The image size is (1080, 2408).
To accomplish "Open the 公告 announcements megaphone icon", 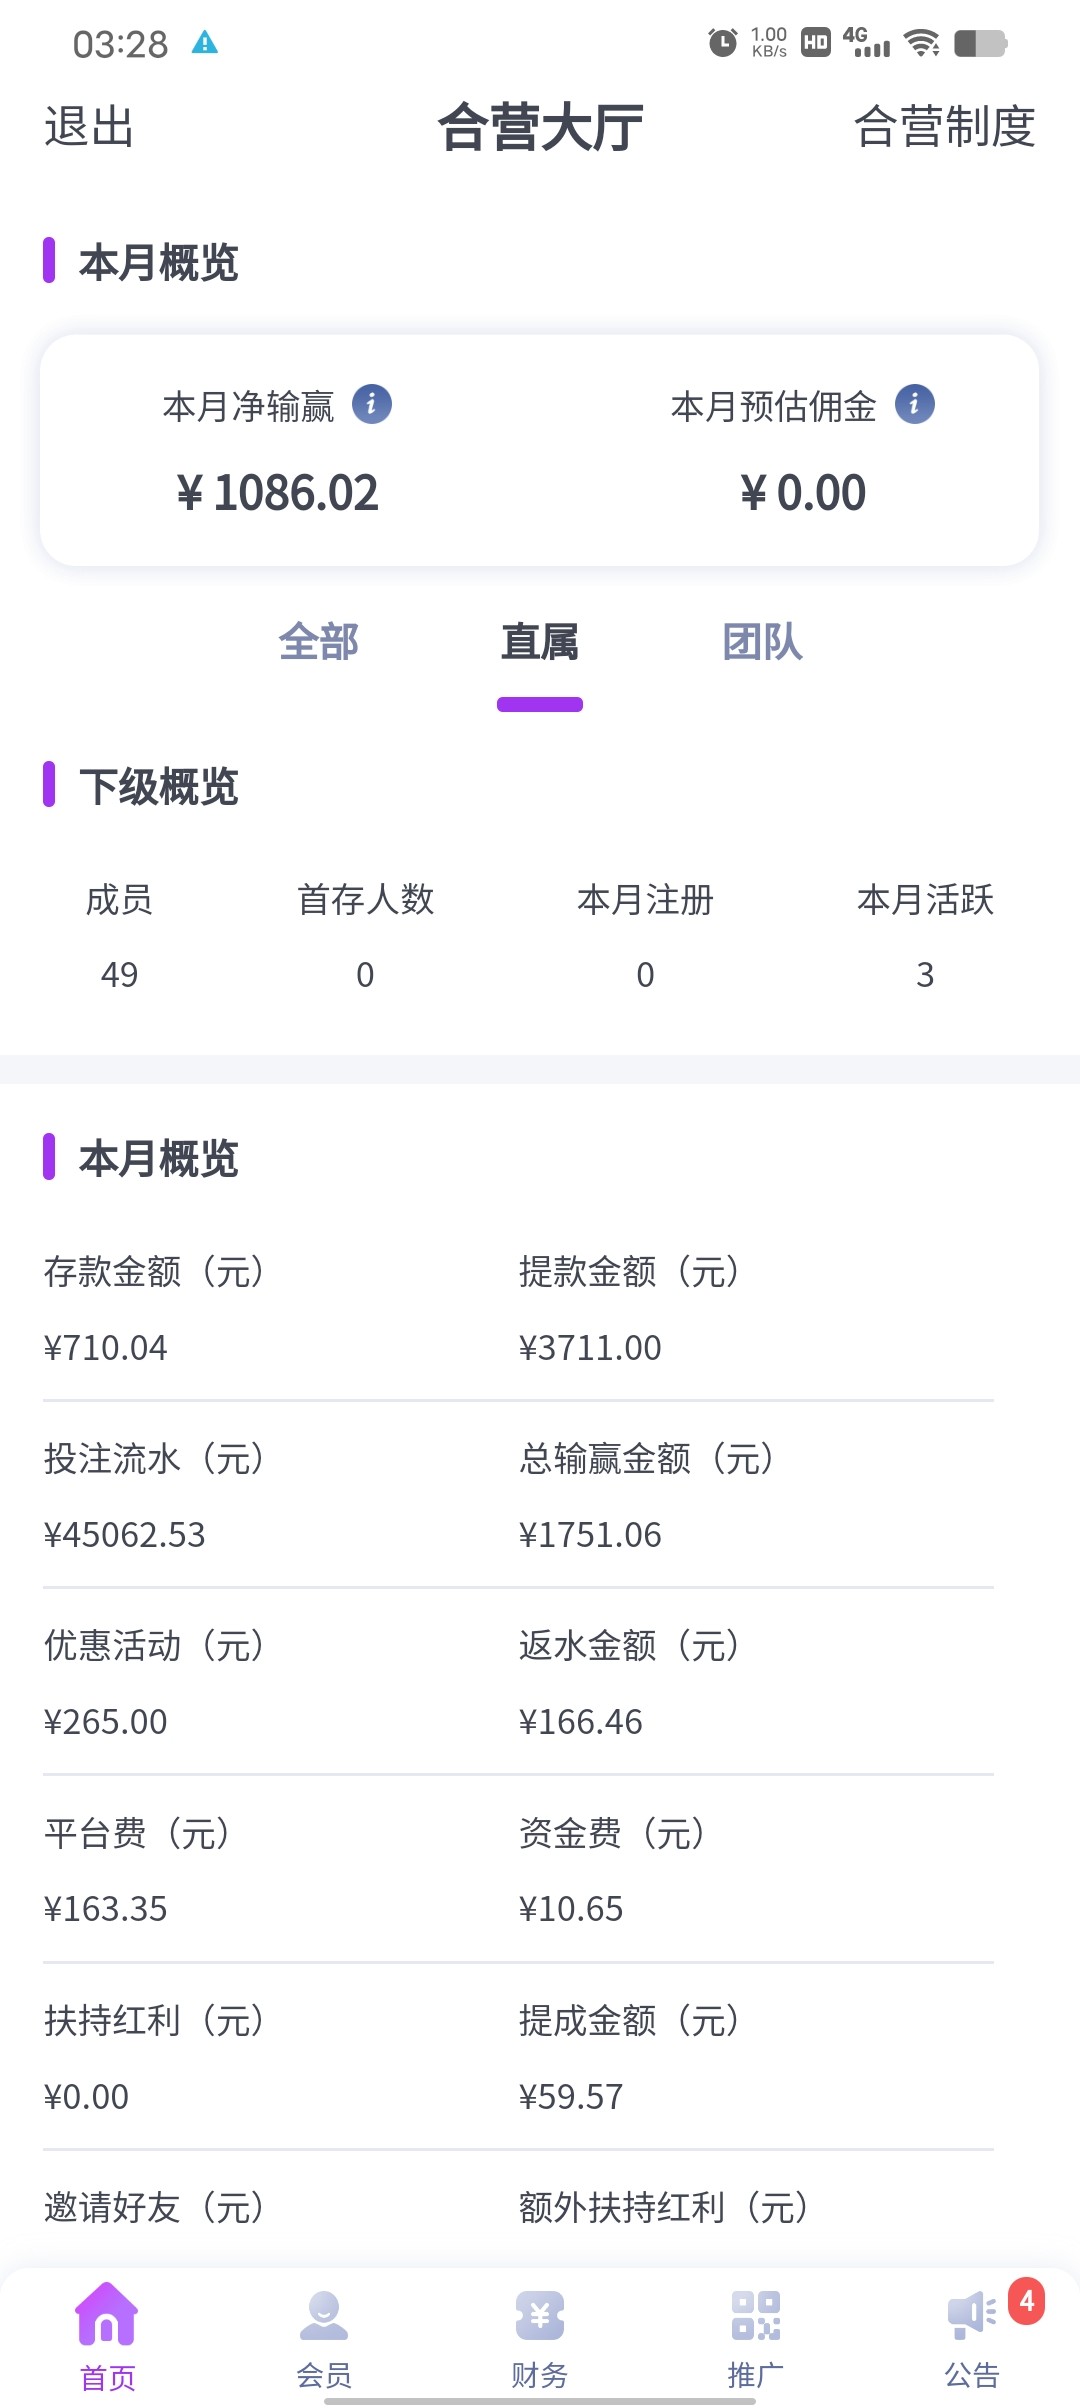I will (x=970, y=2316).
